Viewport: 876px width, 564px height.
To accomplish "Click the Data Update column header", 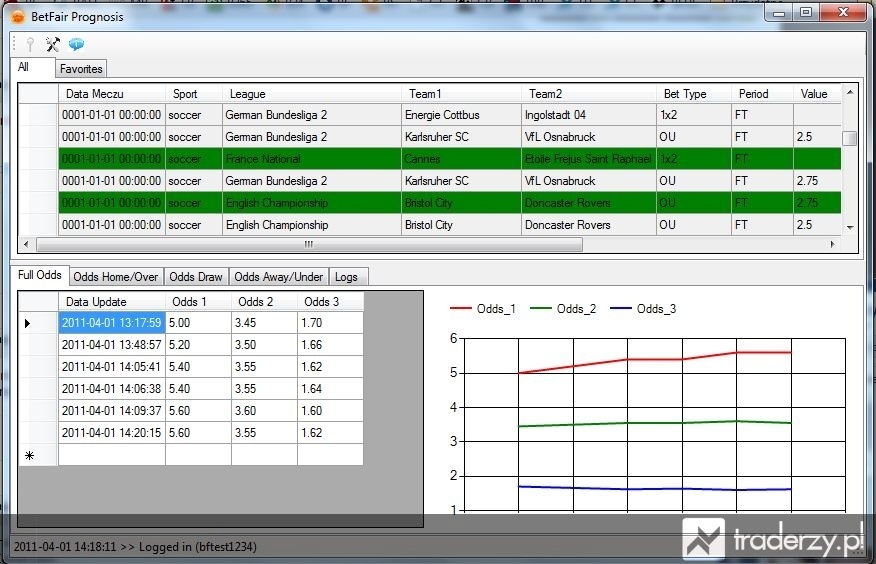I will coord(112,302).
